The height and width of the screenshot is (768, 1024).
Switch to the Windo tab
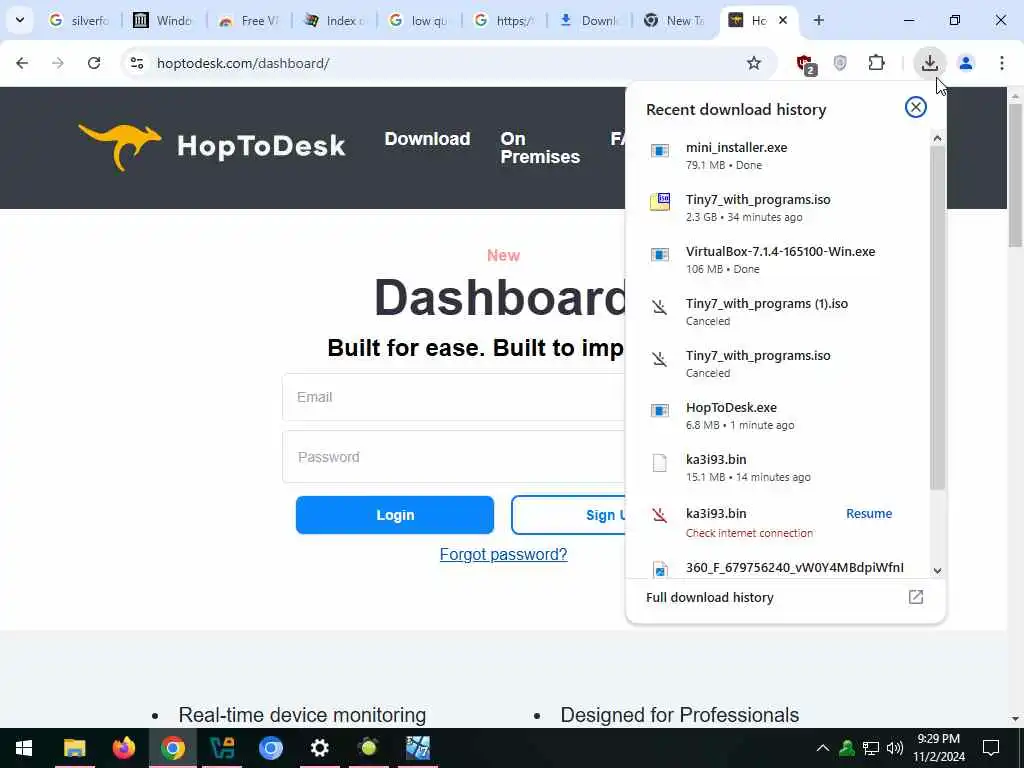pyautogui.click(x=163, y=20)
